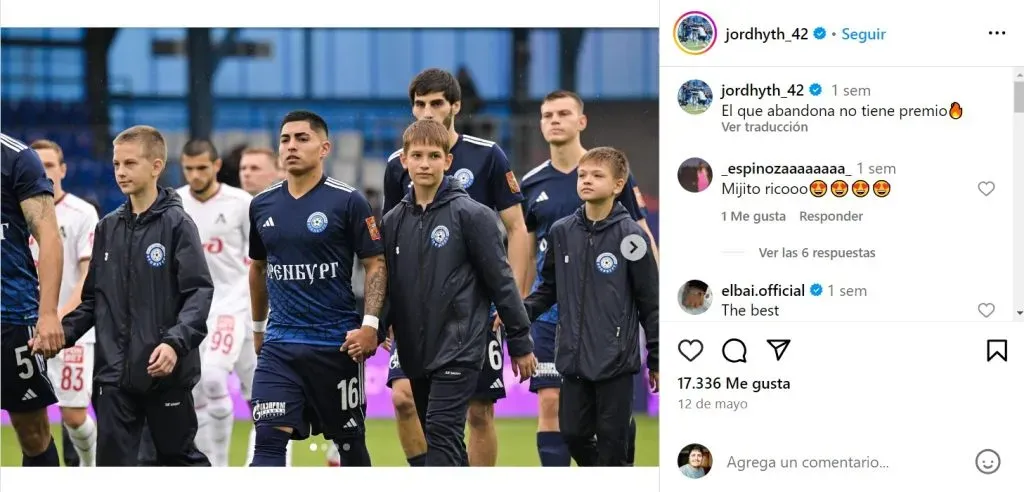This screenshot has height=492, width=1024.
Task: Click Agrega un comentario input field
Action: coord(808,463)
